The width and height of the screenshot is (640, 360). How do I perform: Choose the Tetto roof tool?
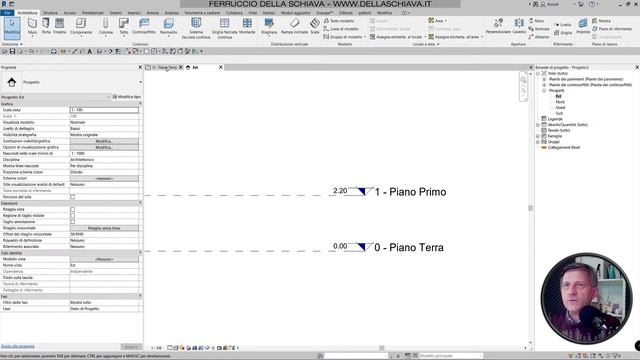click(124, 27)
